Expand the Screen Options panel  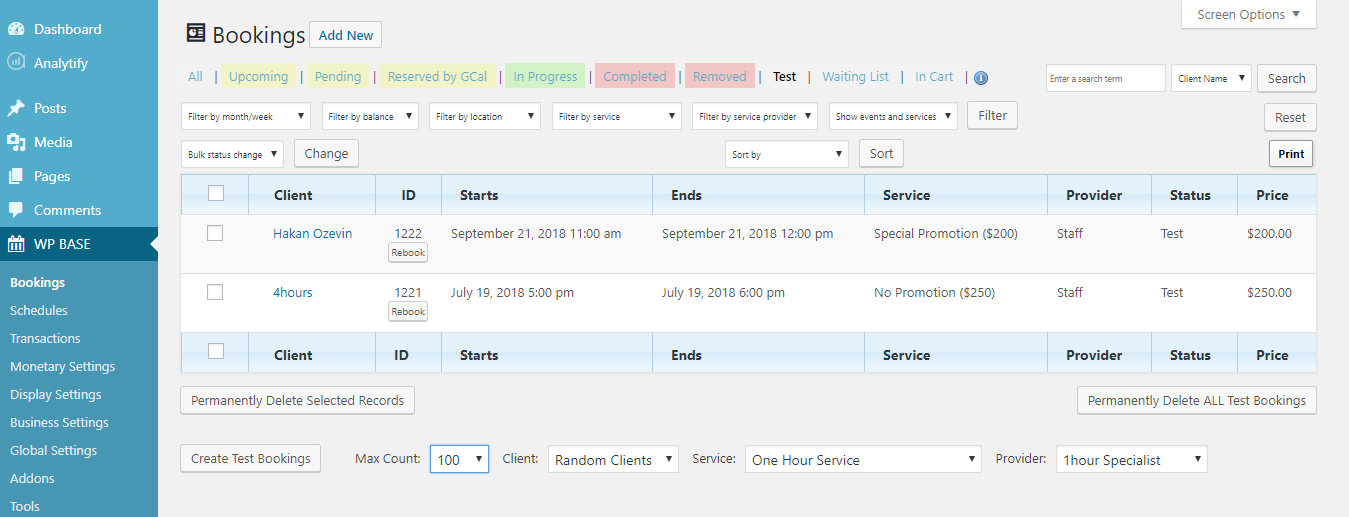pos(1249,14)
